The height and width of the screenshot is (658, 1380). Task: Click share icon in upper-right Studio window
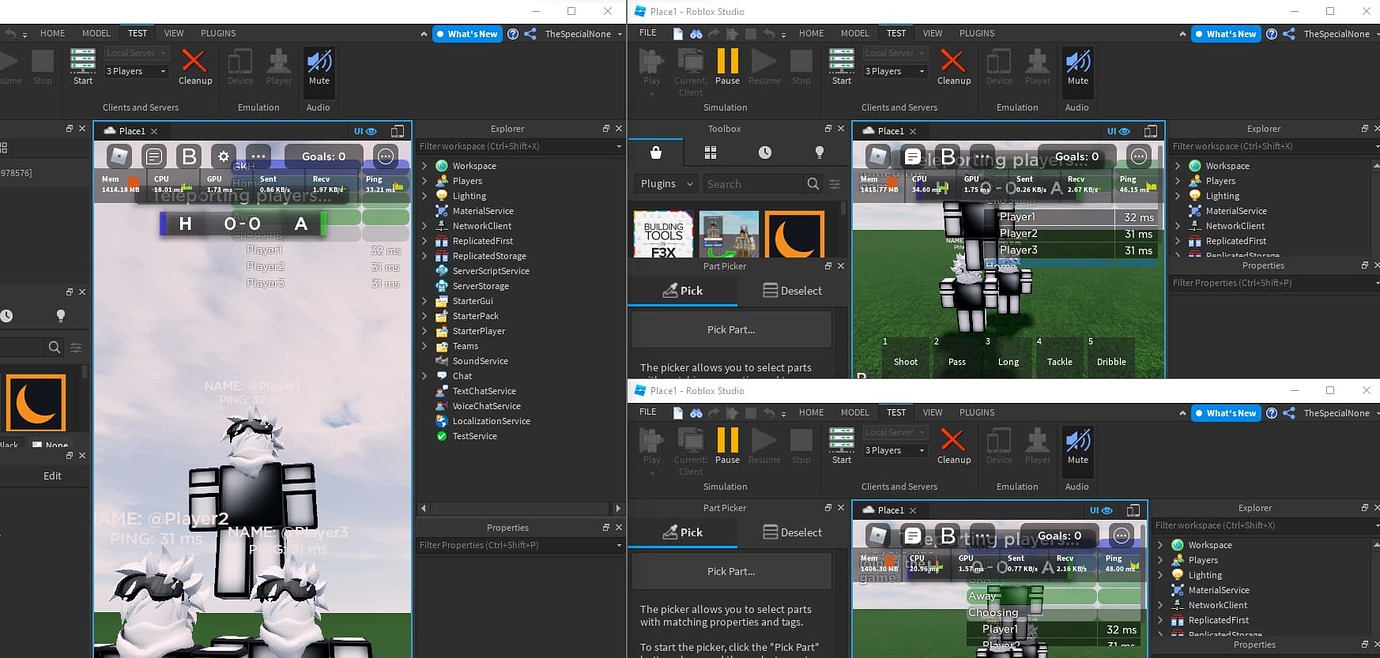(x=1289, y=34)
